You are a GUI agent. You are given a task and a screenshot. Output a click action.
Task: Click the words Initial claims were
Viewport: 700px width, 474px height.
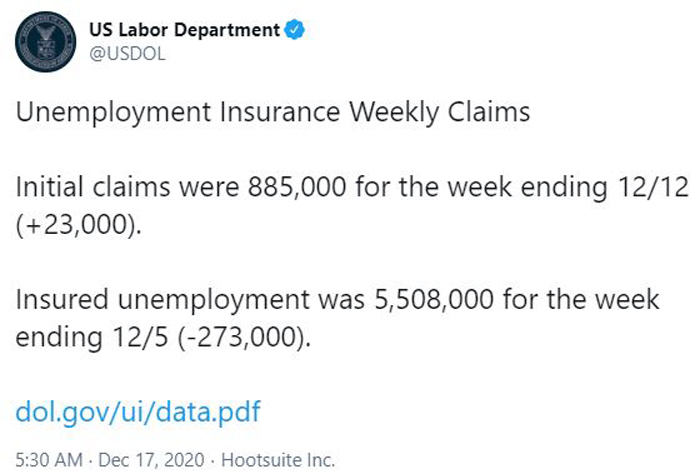(x=127, y=186)
